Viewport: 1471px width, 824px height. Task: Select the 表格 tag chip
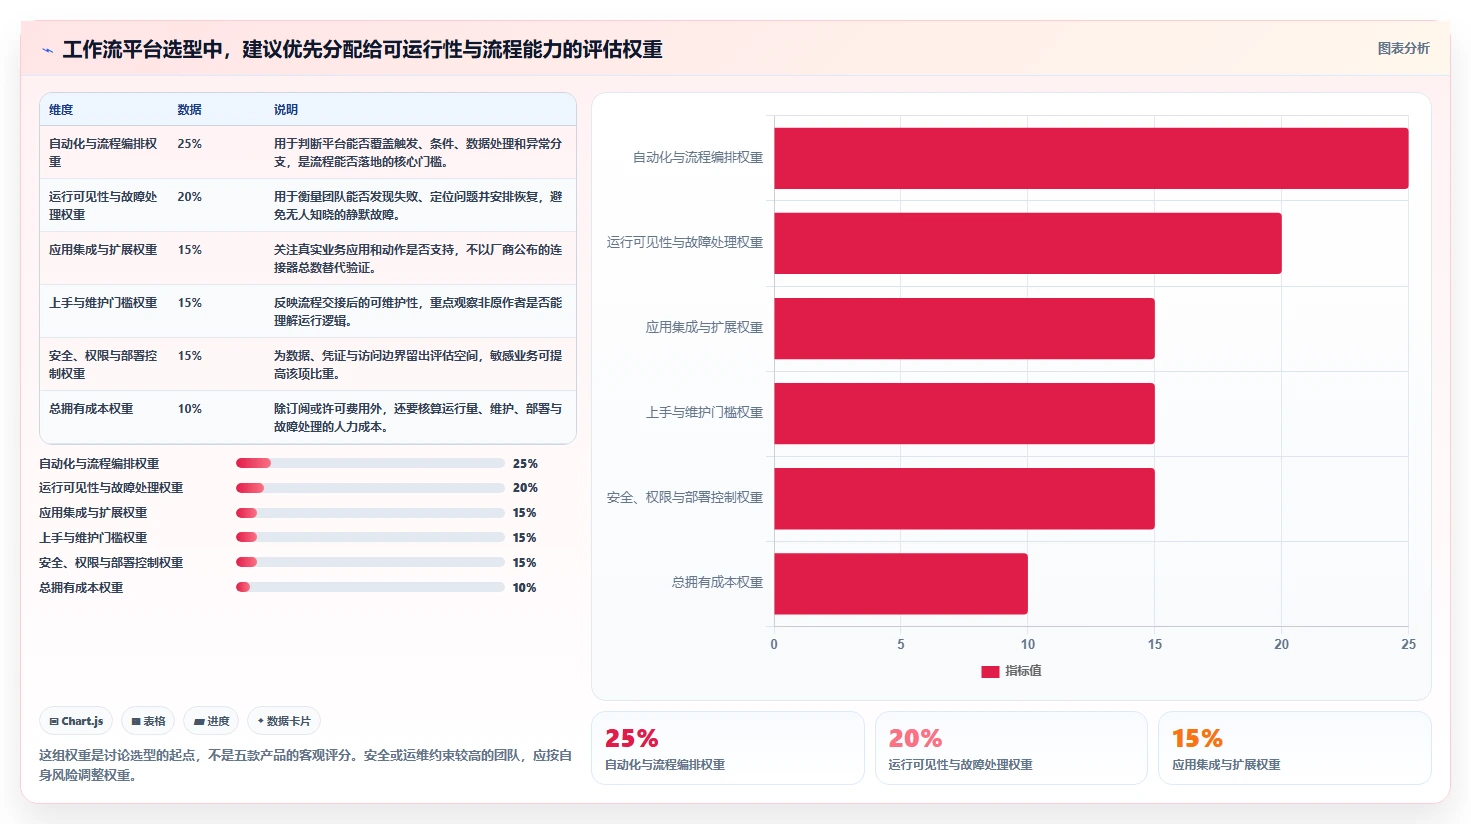148,721
